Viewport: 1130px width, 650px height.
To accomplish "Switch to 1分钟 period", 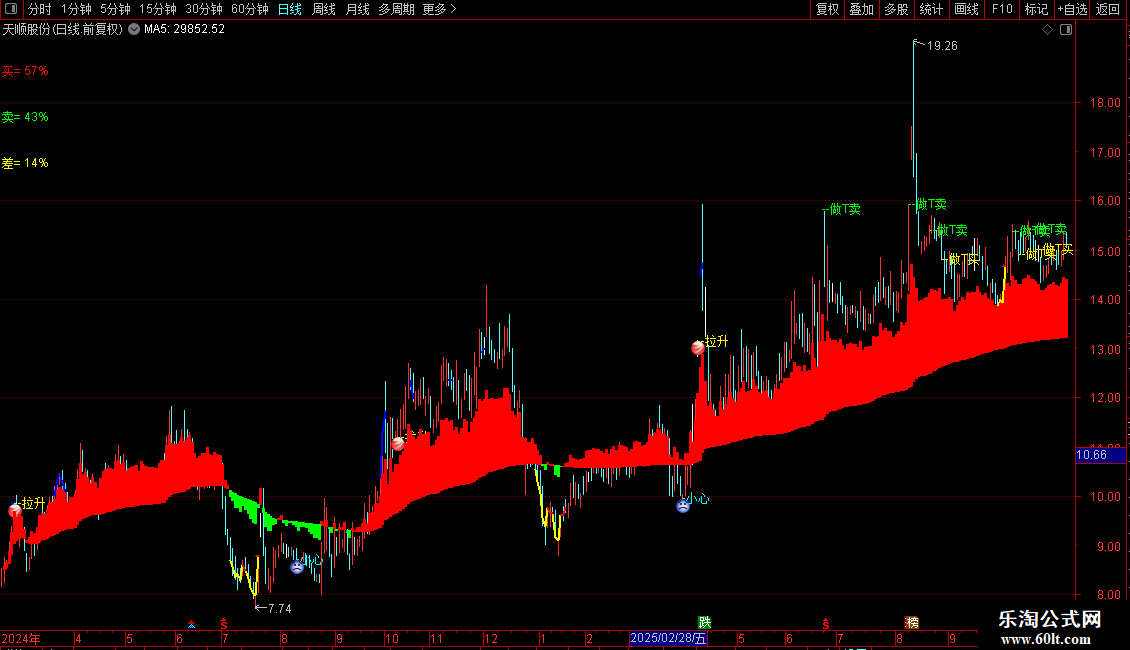I will (x=76, y=9).
